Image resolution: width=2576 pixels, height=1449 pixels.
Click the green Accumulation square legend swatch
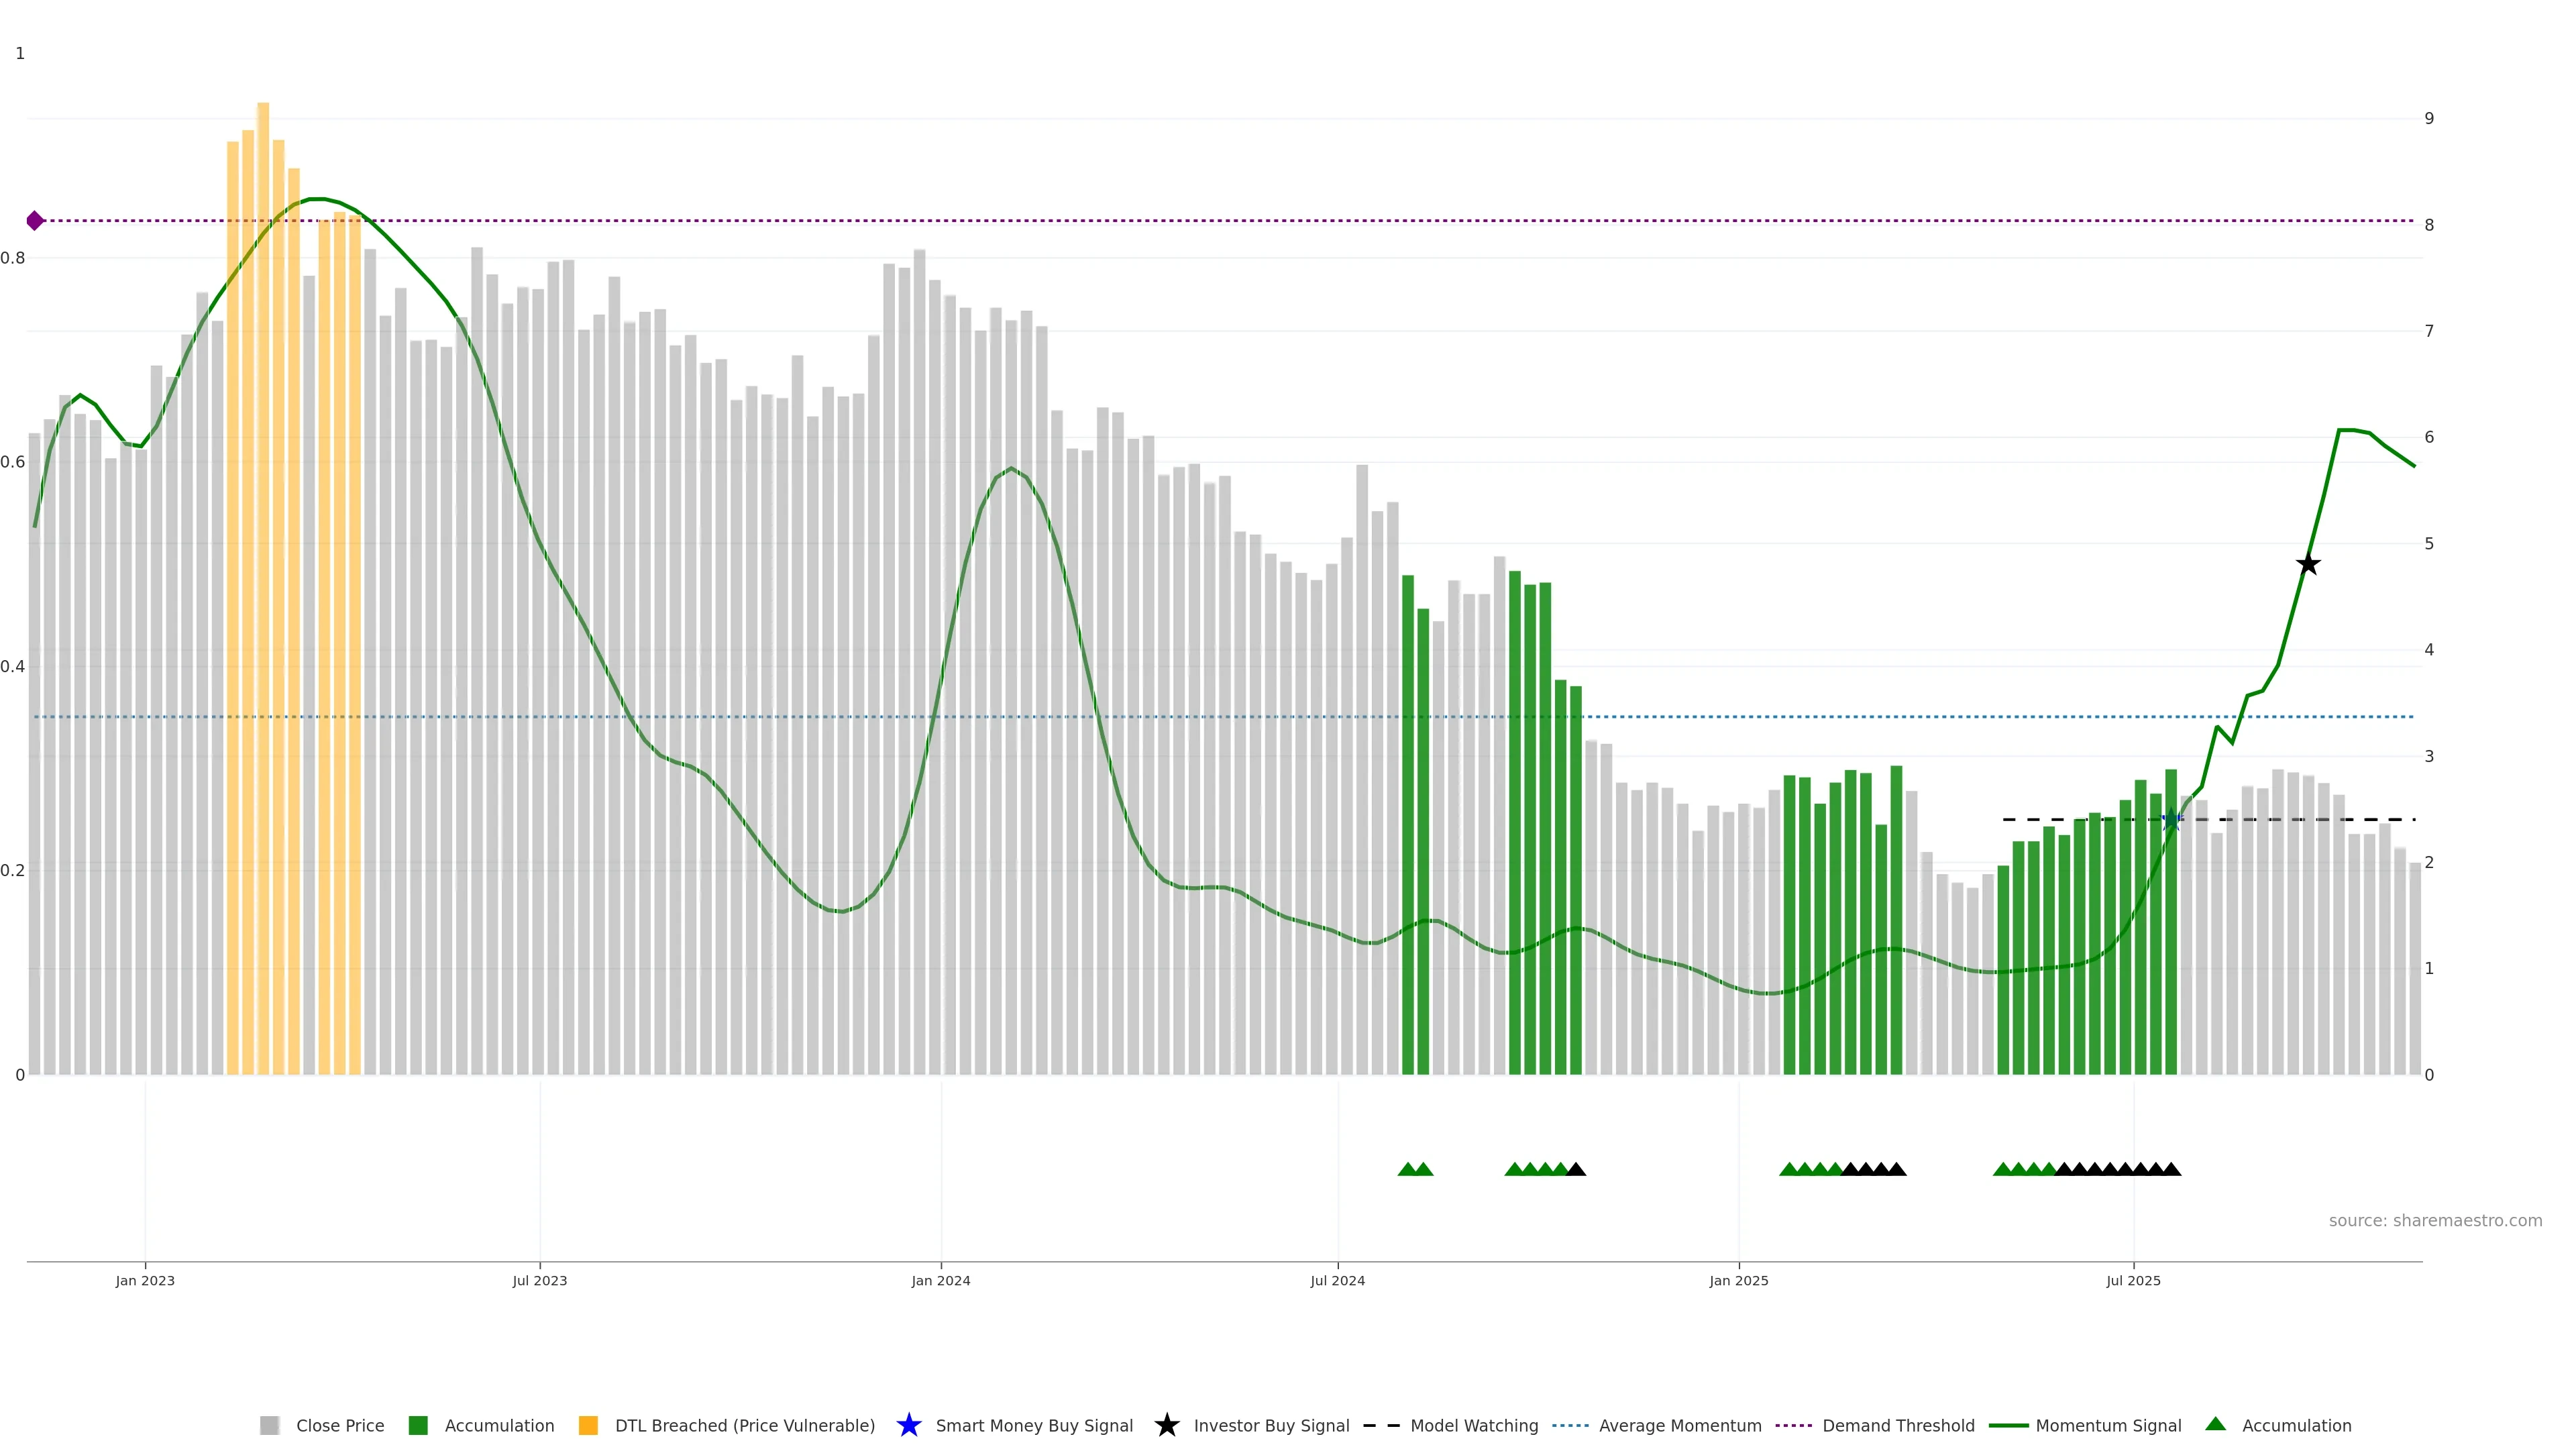tap(418, 1425)
